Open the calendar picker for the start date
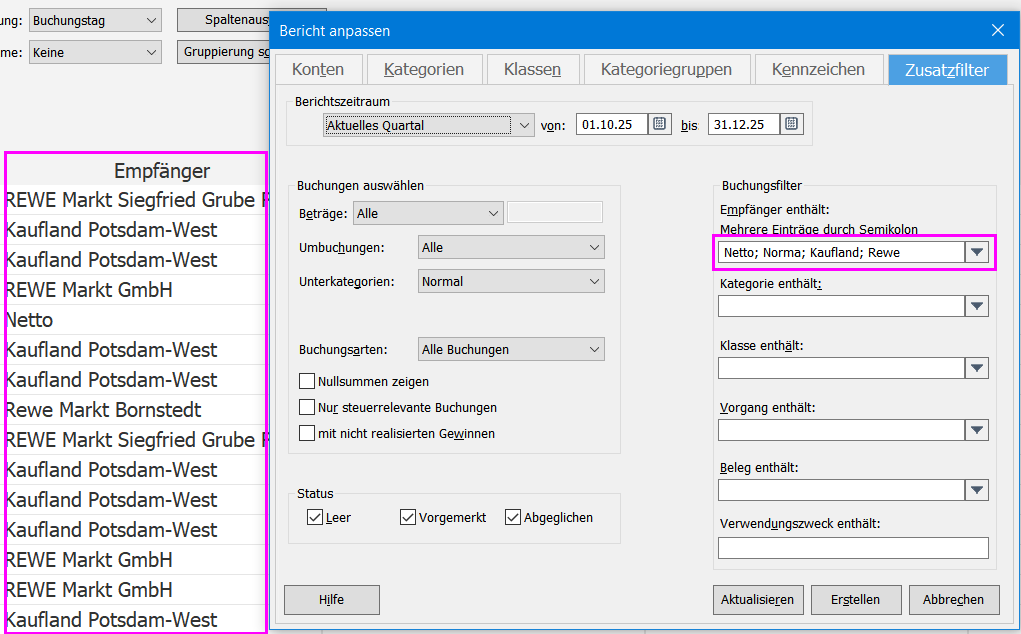Image resolution: width=1021 pixels, height=634 pixels. (659, 124)
